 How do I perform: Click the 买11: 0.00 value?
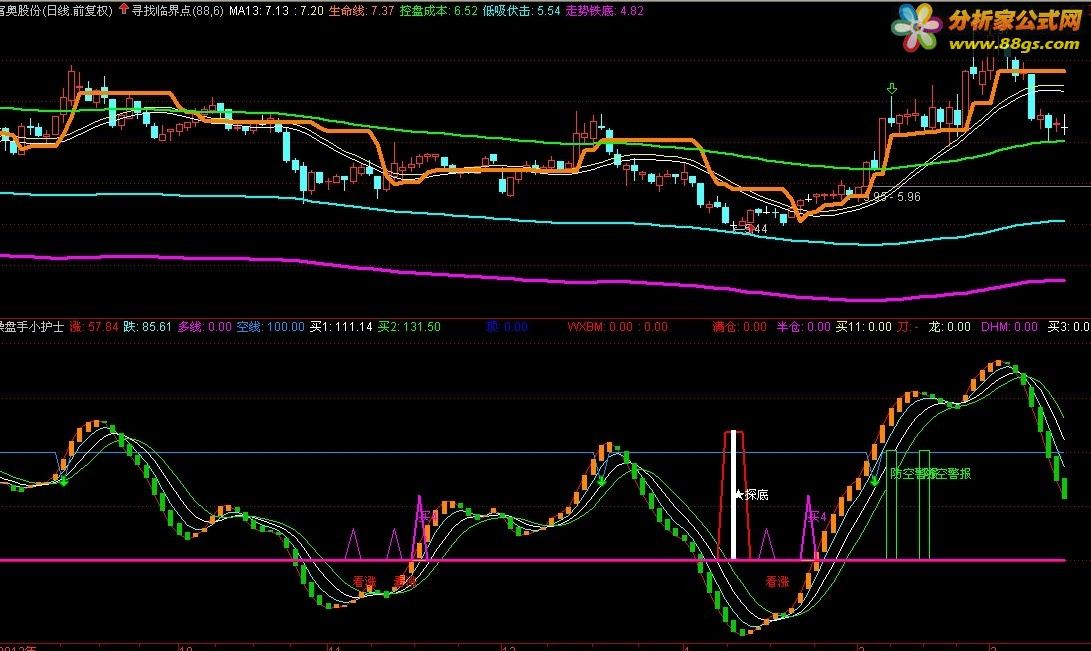[863, 326]
